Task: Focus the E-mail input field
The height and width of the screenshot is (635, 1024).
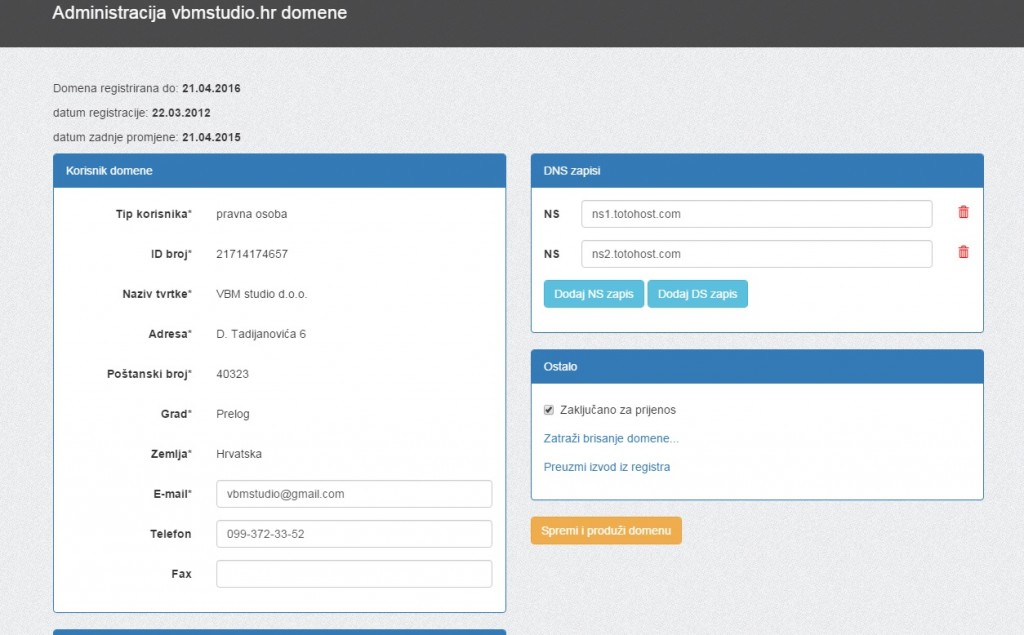Action: 354,494
